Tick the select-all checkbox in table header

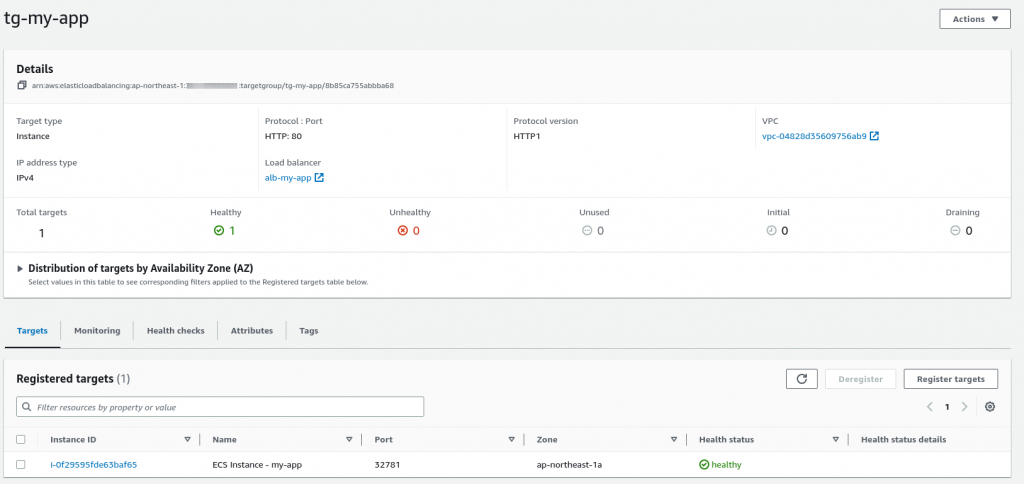21,440
